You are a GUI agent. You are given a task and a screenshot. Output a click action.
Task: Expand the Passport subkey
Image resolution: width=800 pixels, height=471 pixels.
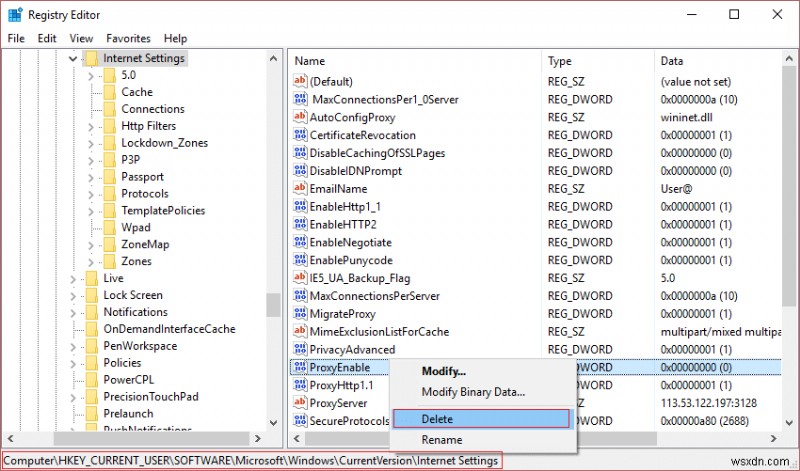(91, 177)
